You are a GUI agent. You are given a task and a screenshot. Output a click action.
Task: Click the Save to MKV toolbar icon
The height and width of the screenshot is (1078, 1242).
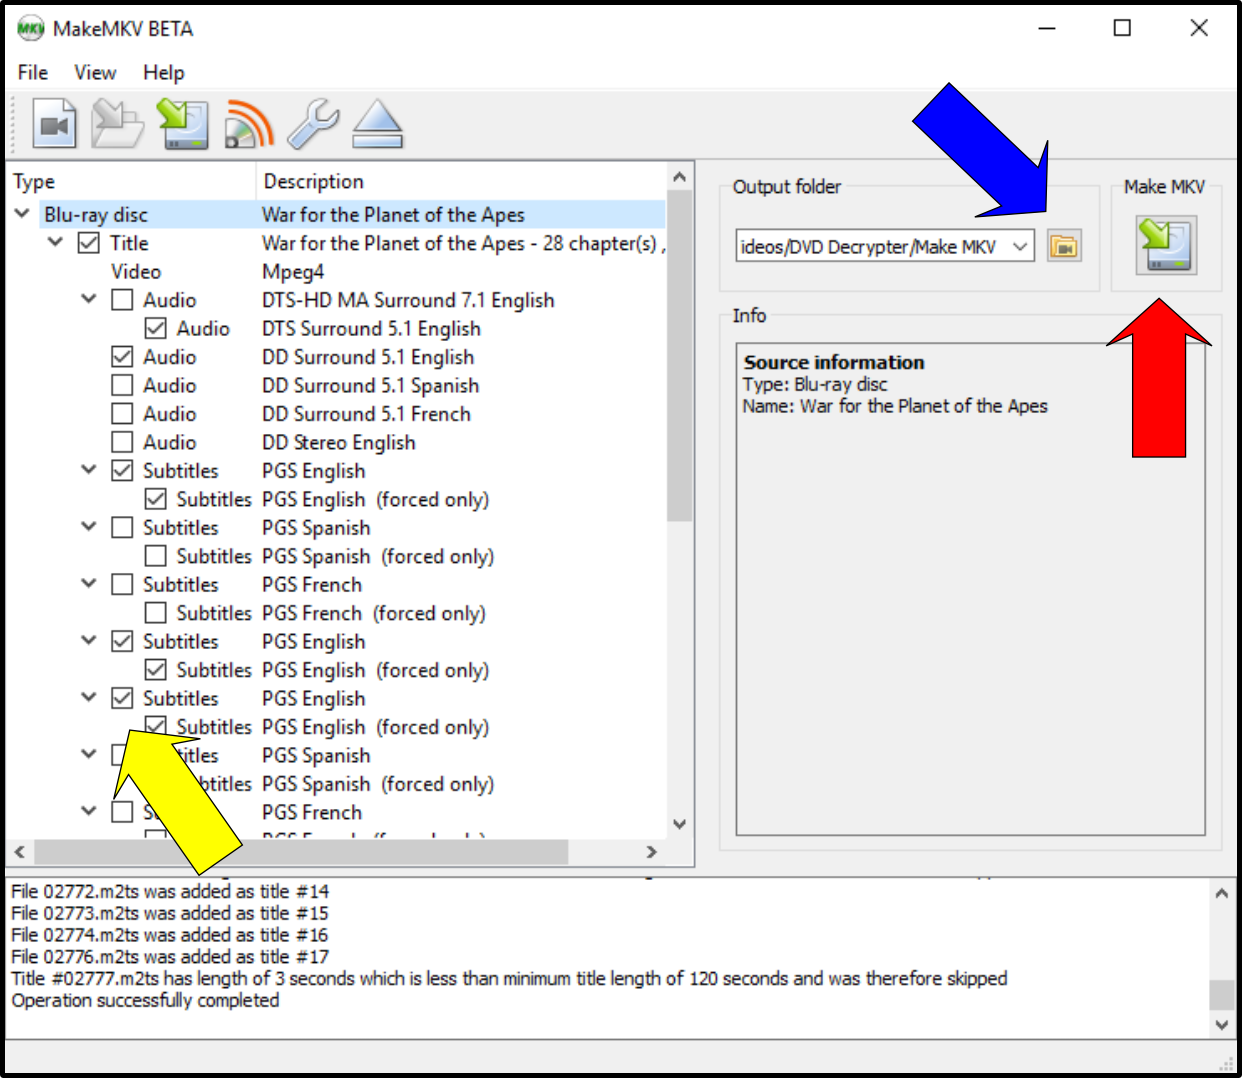click(182, 125)
